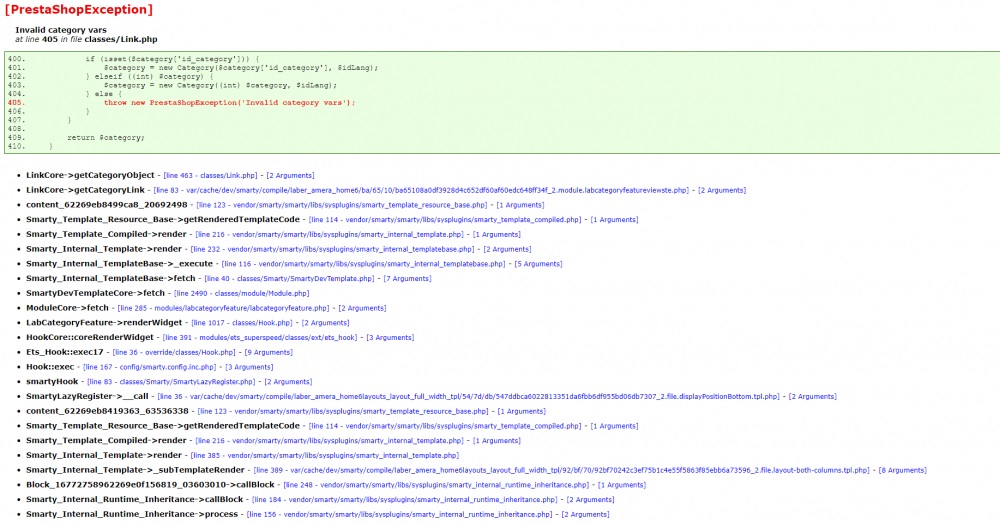Click the 'SmartyLazyRegister->__call' function name

click(x=87, y=397)
